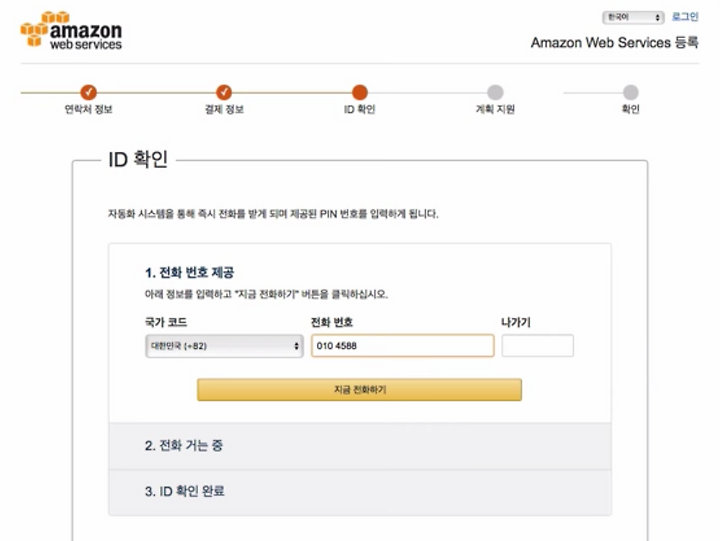This screenshot has height=541, width=720.
Task: Expand the 2. 전화 거는 중 section
Action: pyautogui.click(x=360, y=445)
